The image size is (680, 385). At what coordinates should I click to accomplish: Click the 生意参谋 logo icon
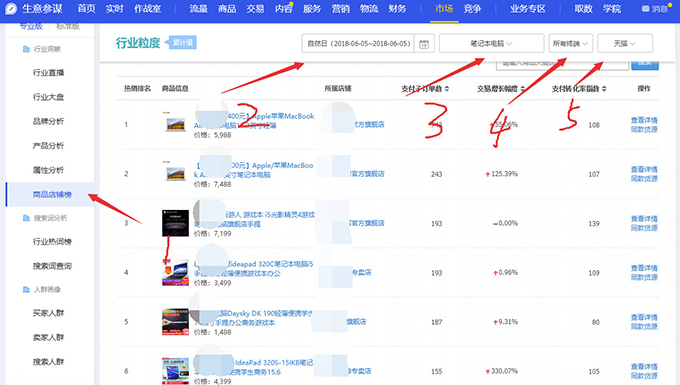(x=11, y=8)
